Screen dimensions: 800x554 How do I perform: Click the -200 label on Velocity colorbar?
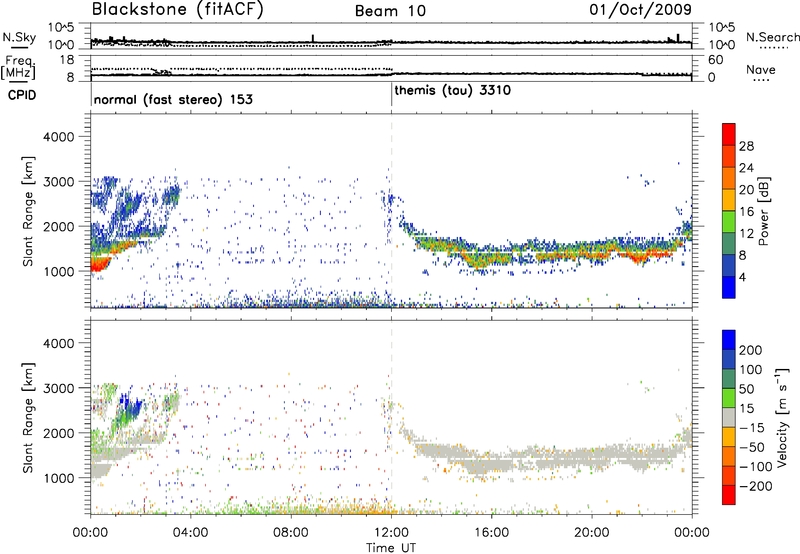pos(756,486)
